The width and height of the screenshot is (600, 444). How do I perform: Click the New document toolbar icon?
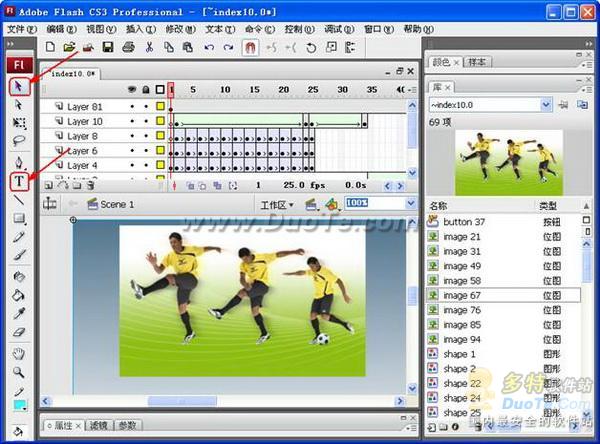pyautogui.click(x=50, y=47)
